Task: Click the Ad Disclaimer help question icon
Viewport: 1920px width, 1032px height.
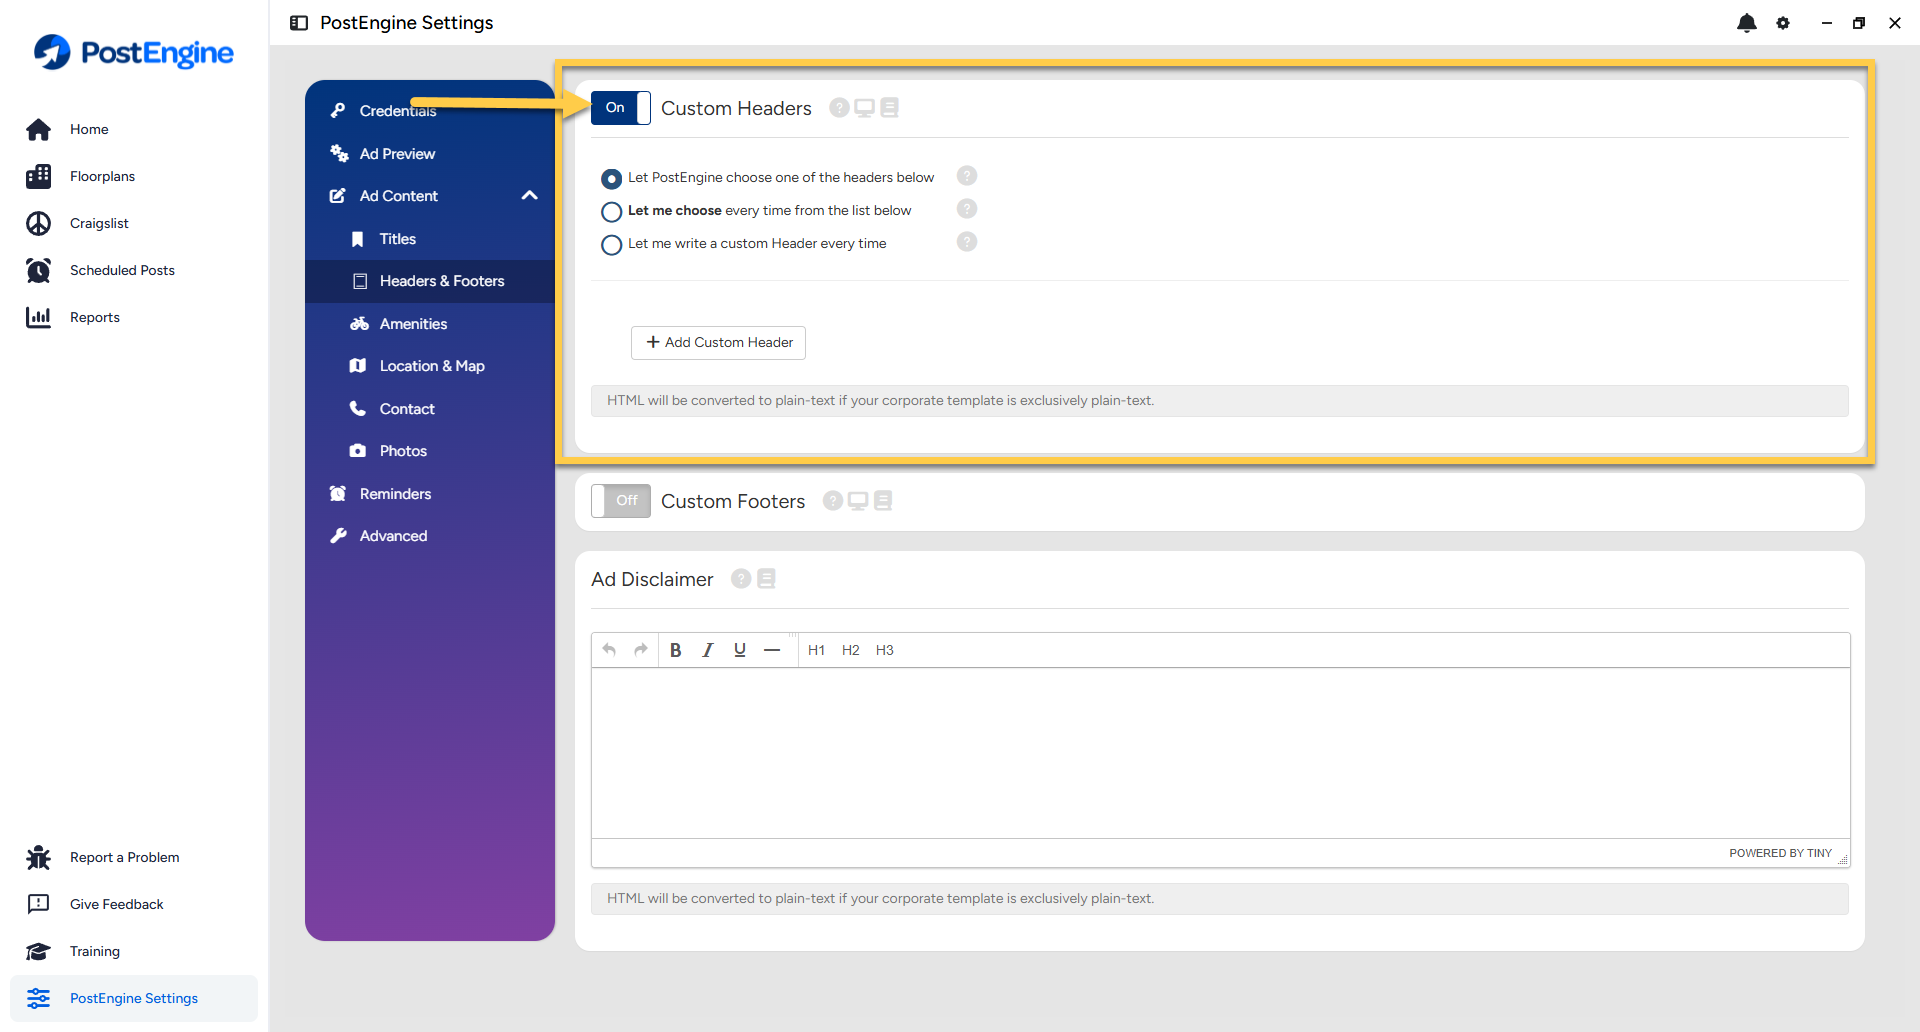Action: (741, 579)
